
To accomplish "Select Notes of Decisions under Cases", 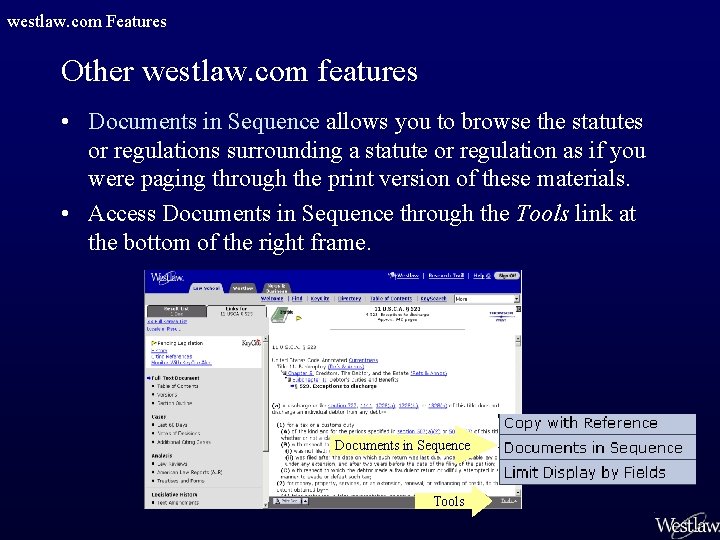I will (x=178, y=433).
